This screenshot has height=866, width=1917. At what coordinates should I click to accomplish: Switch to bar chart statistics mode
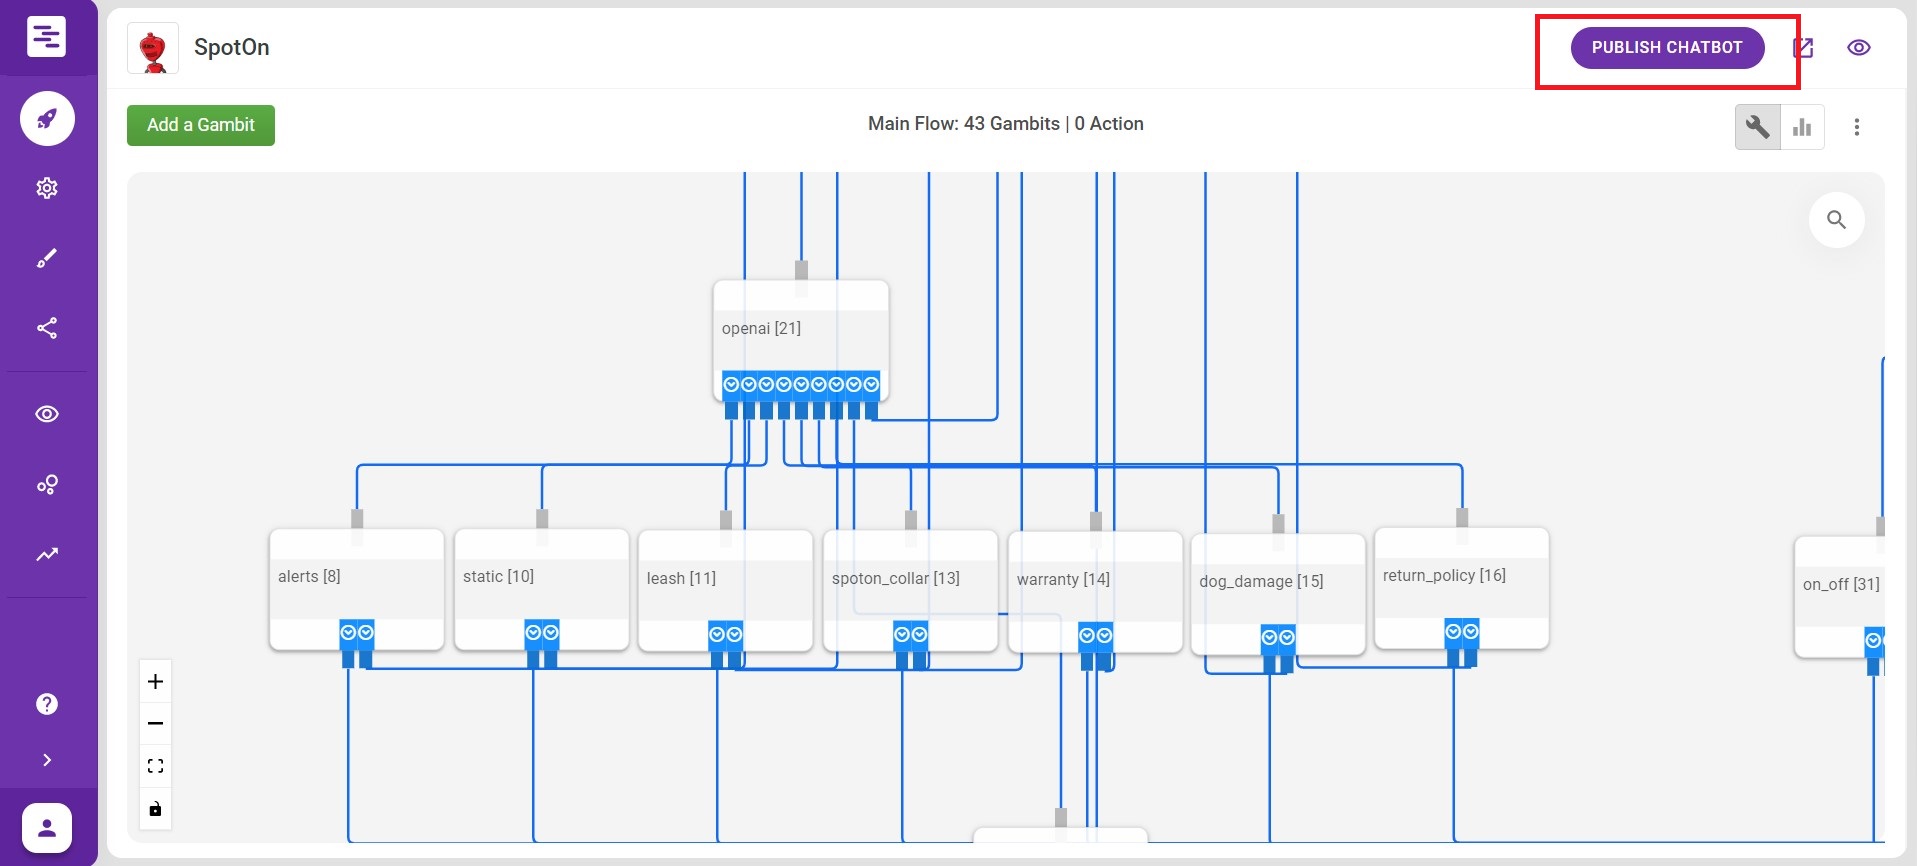(x=1802, y=127)
